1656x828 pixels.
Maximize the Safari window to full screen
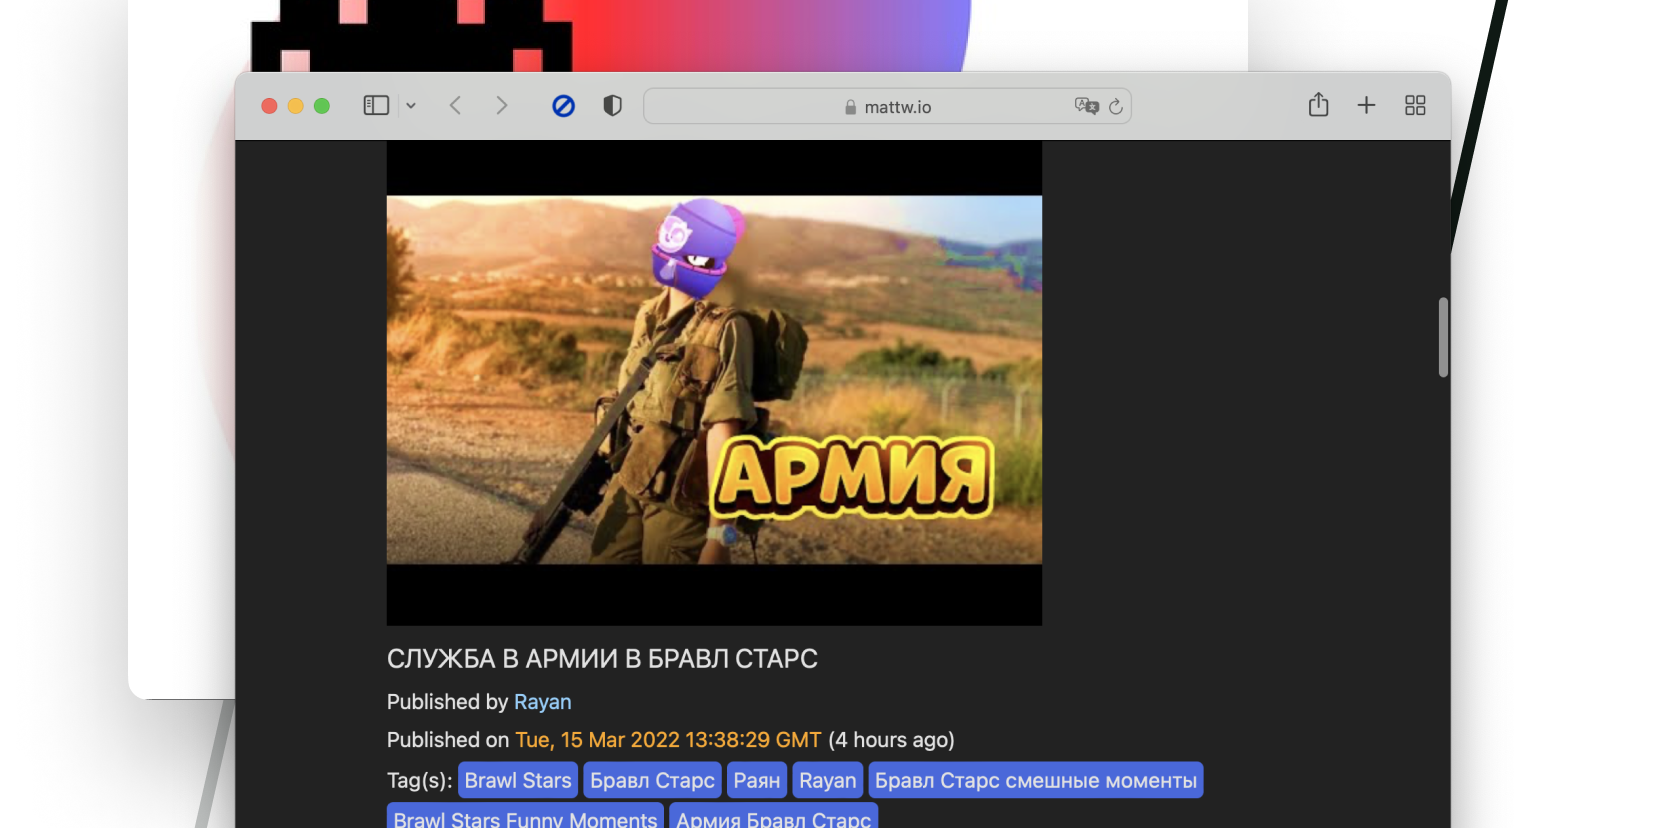coord(322,106)
